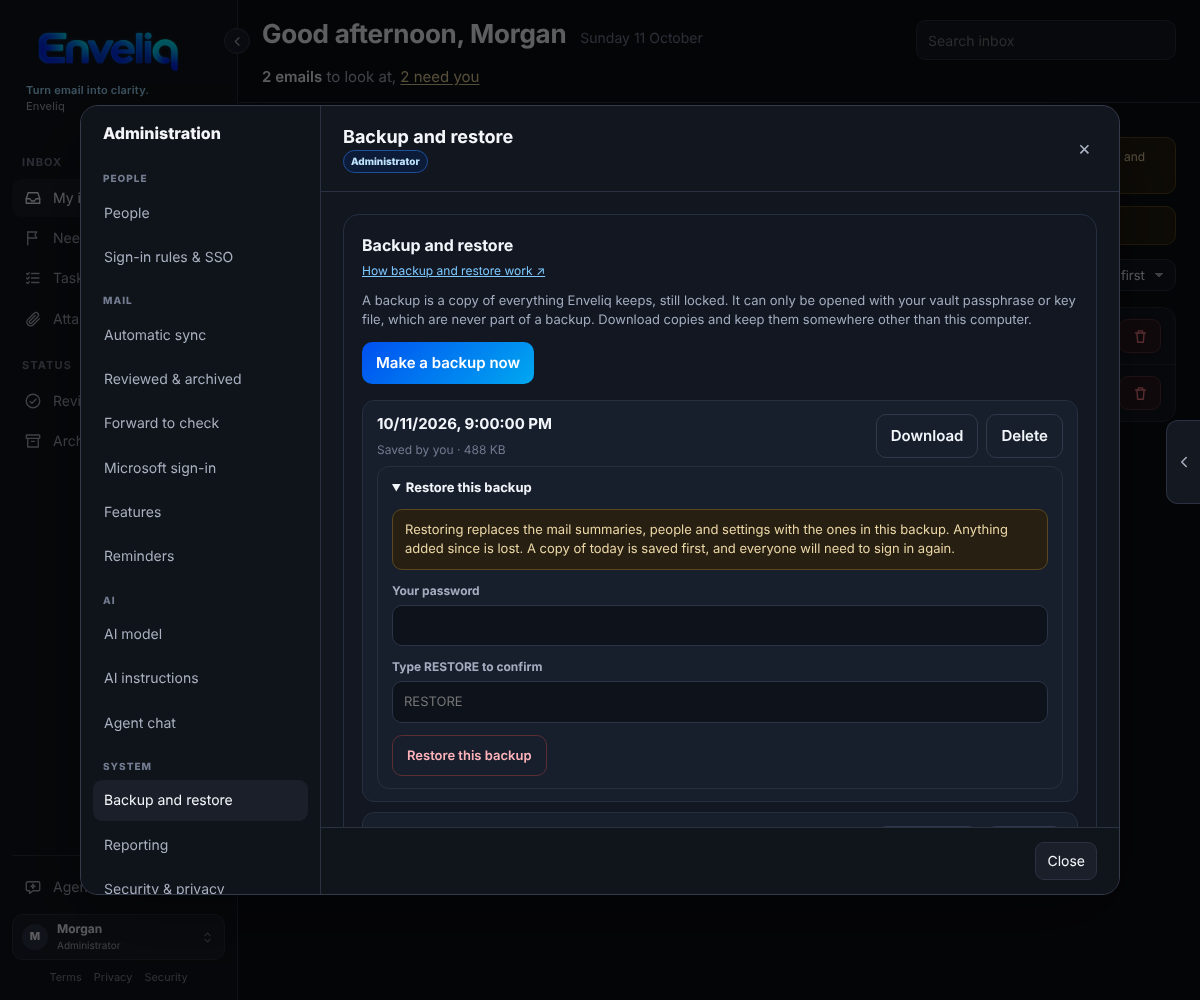Screen dimensions: 1200x1000
Task: Click the flag icon in the left sidebar
Action: (33, 238)
